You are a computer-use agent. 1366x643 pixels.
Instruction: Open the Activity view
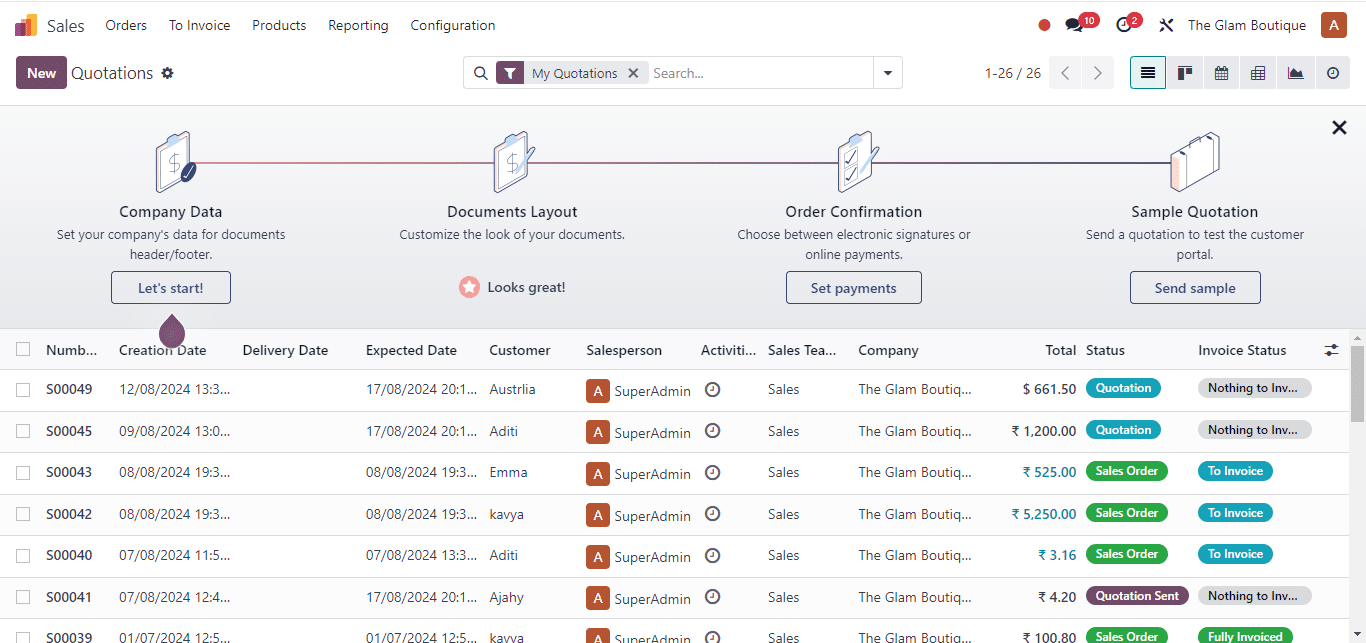tap(1330, 72)
